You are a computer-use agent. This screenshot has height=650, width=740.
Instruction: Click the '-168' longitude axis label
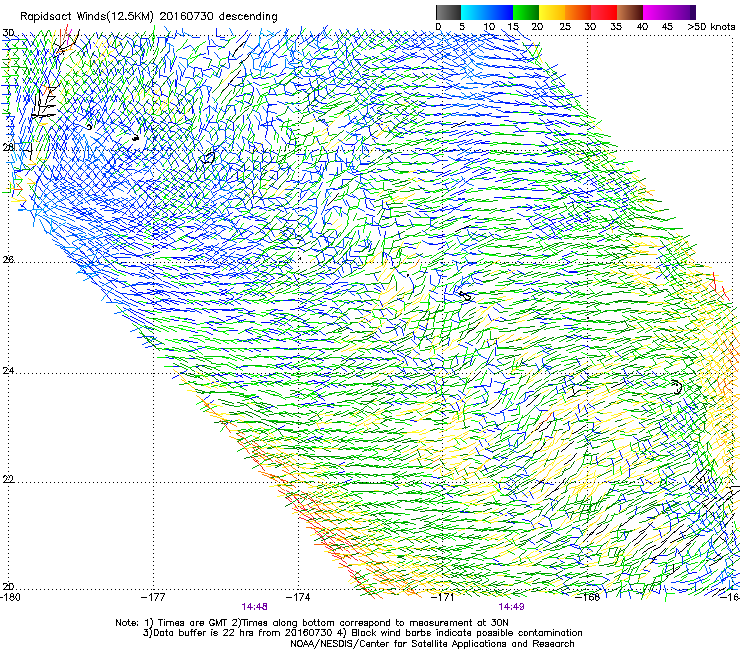[x=588, y=597]
